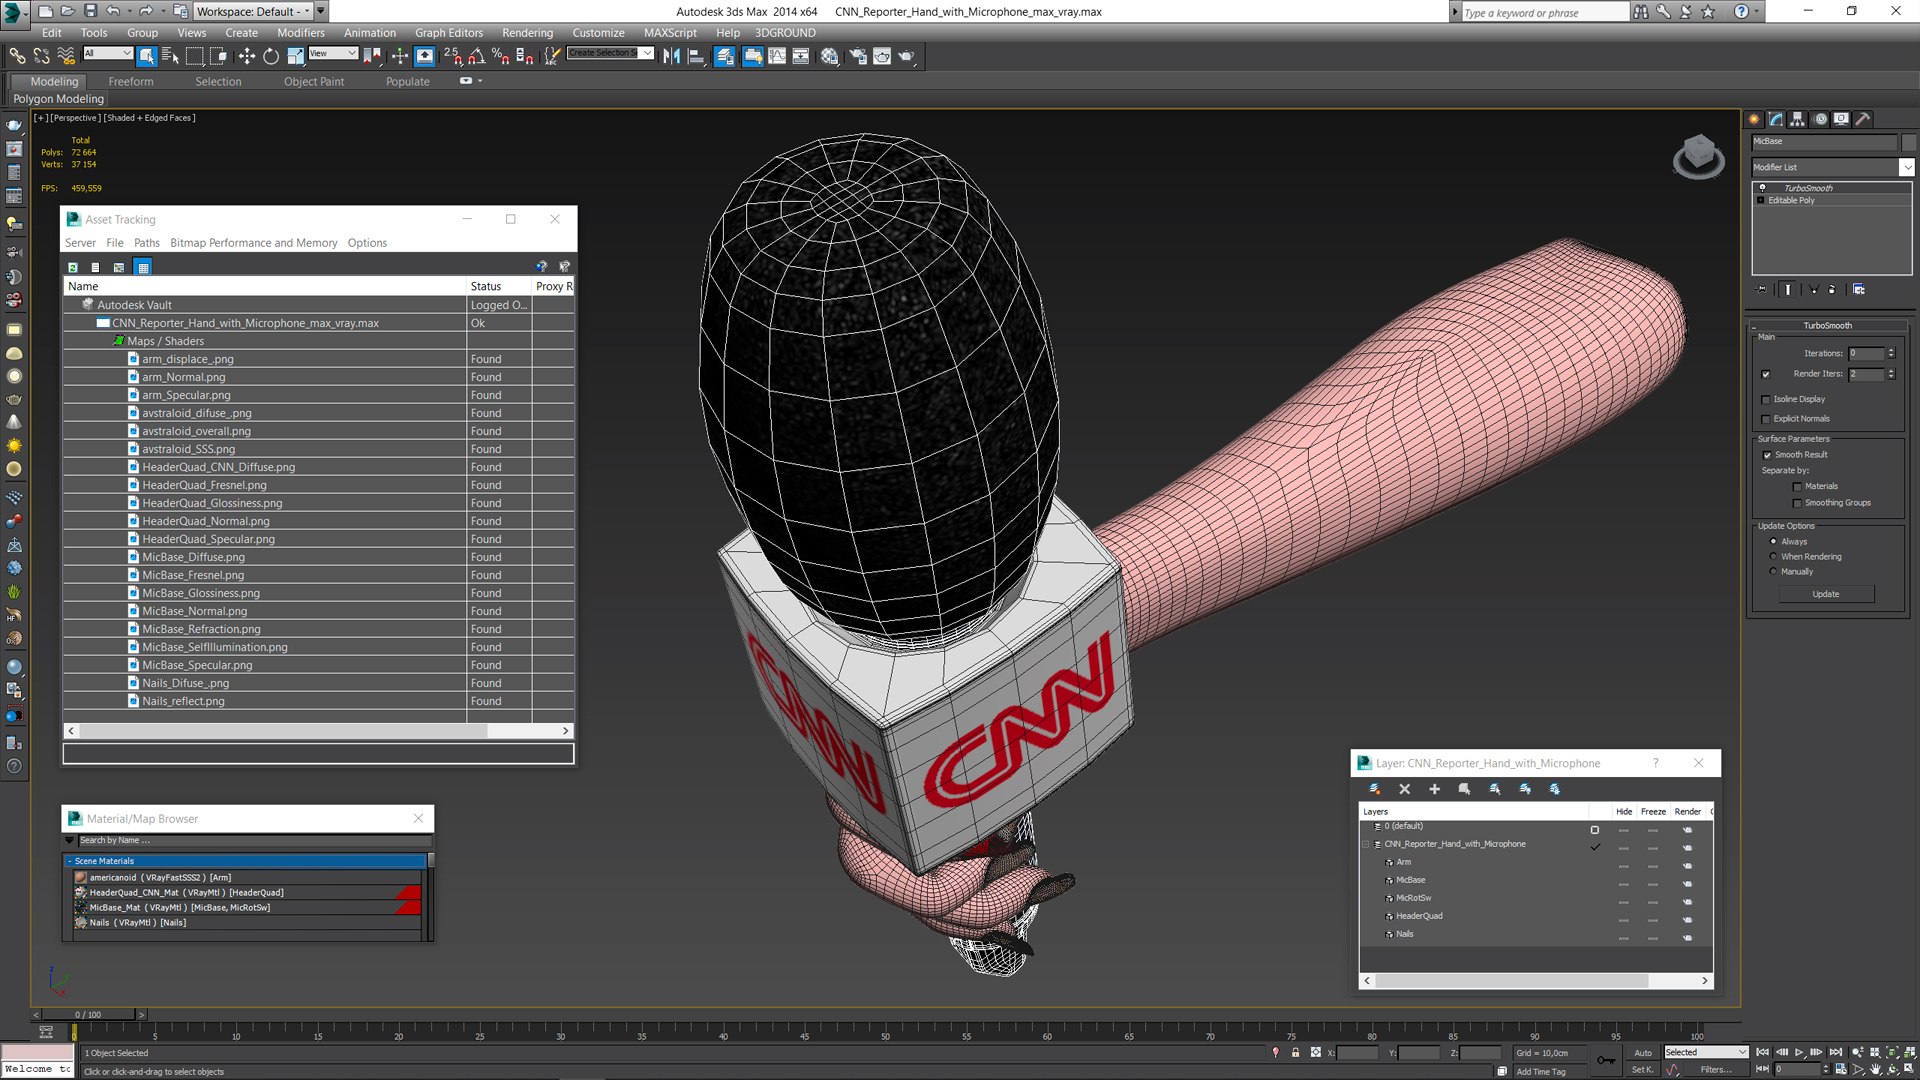Enable Smoothing Groups checkbox
Image resolution: width=1920 pixels, height=1080 pixels.
(1797, 503)
